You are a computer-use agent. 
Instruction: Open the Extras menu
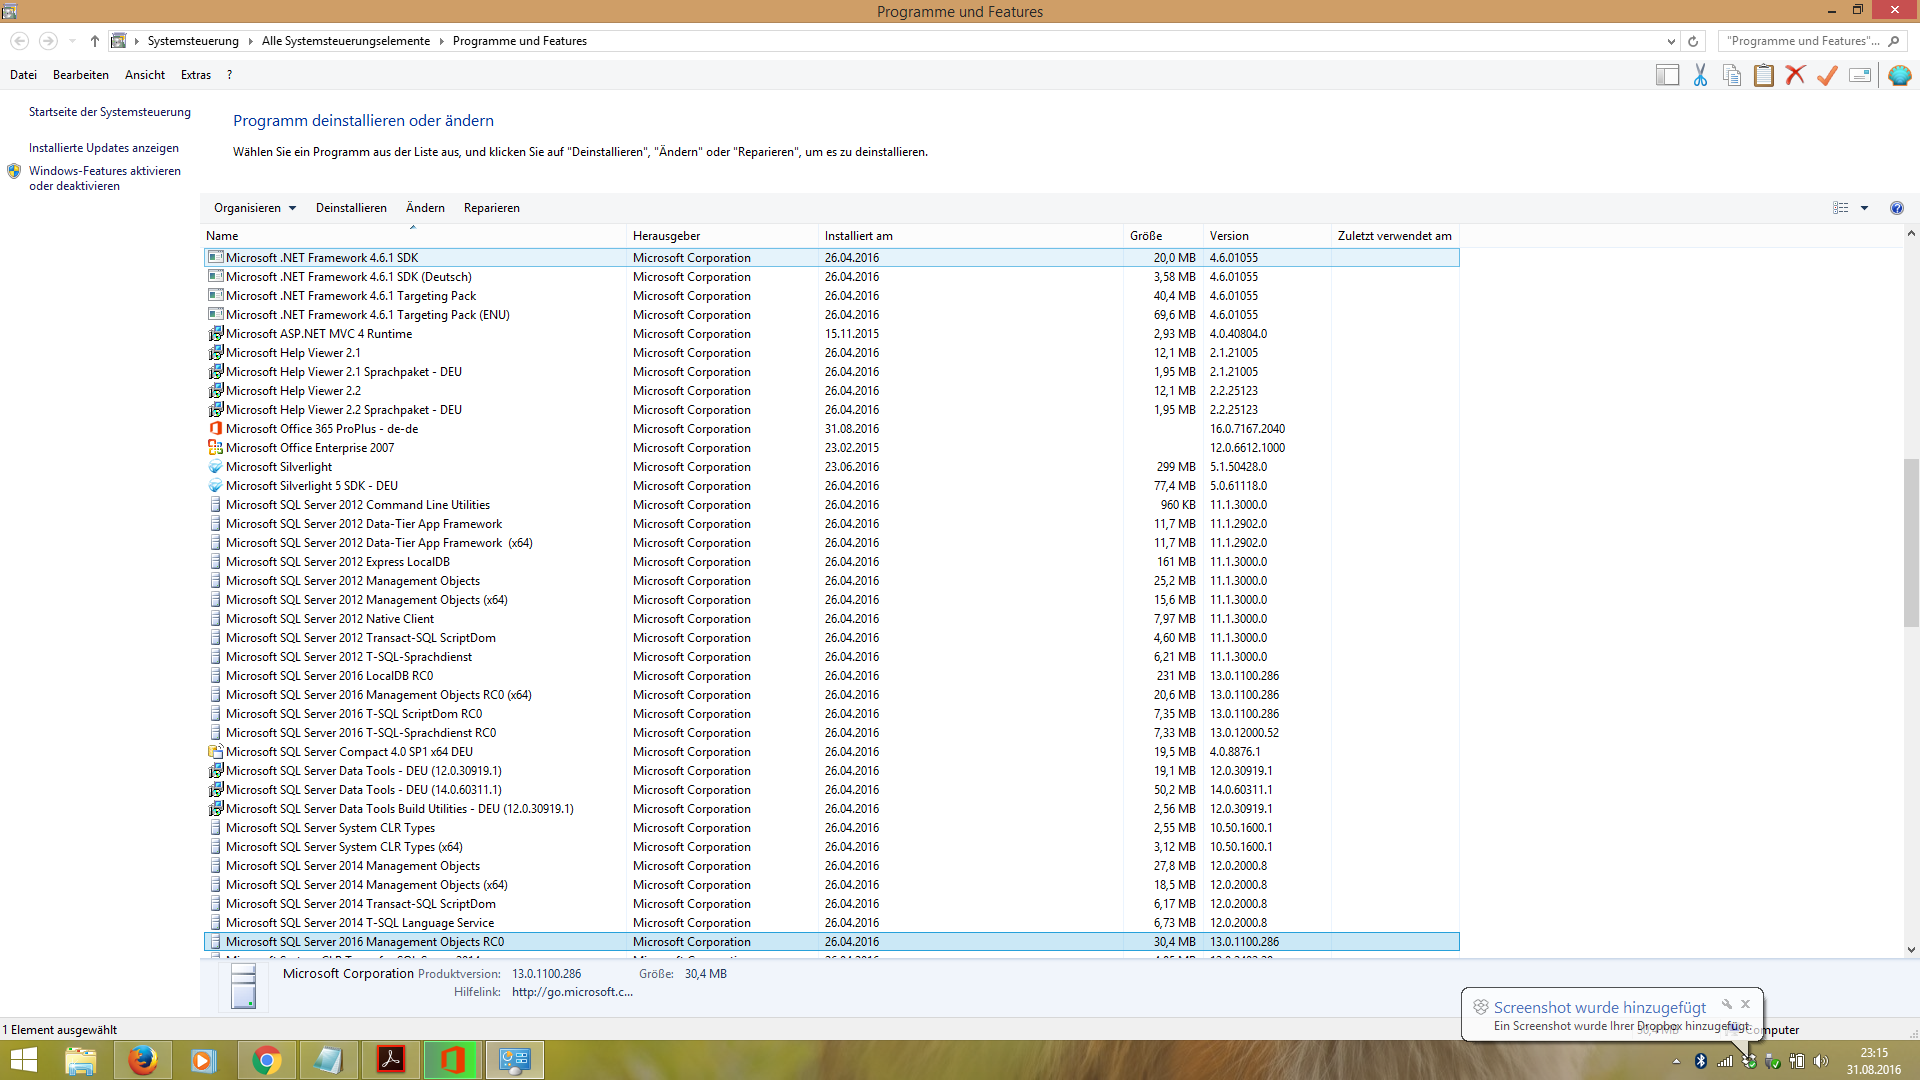195,75
